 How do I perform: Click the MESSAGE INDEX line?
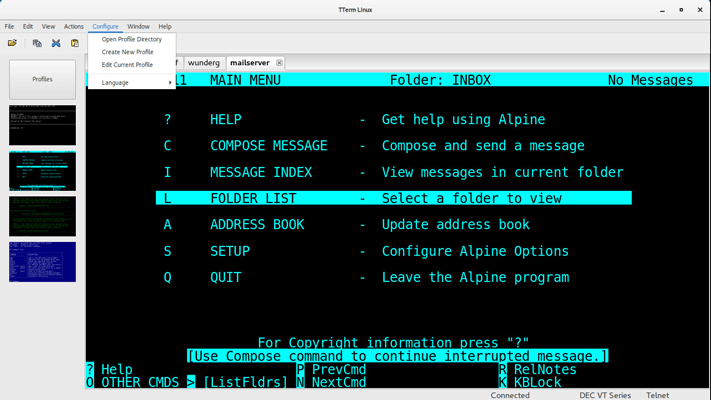point(394,172)
